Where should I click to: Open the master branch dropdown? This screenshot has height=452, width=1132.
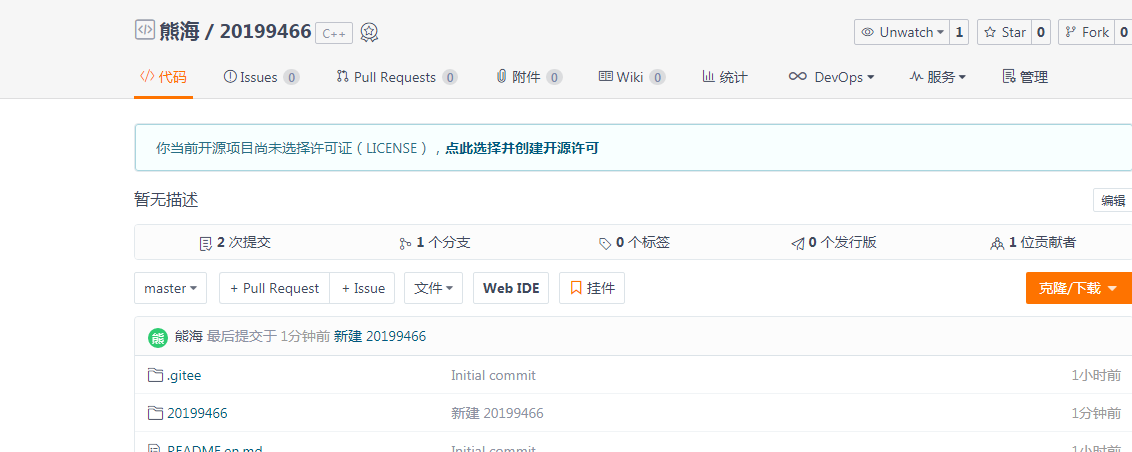pyautogui.click(x=170, y=288)
